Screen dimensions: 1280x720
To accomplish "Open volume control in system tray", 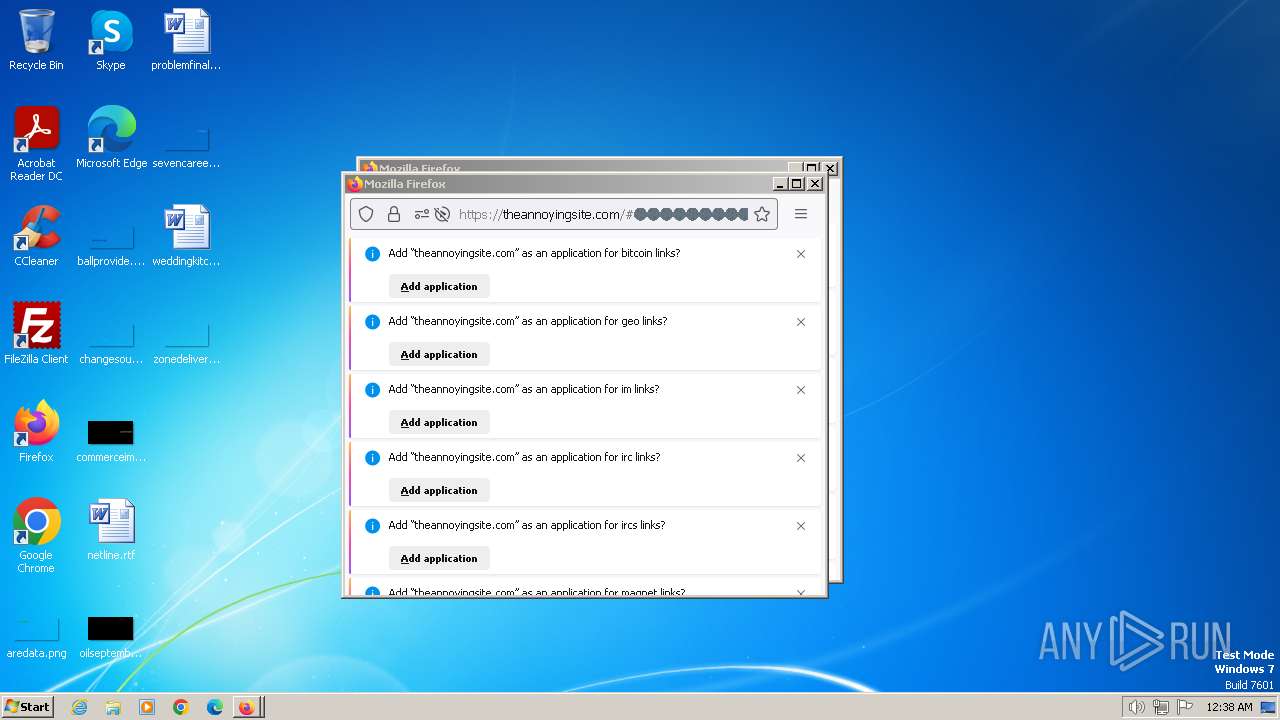I will click(1137, 707).
